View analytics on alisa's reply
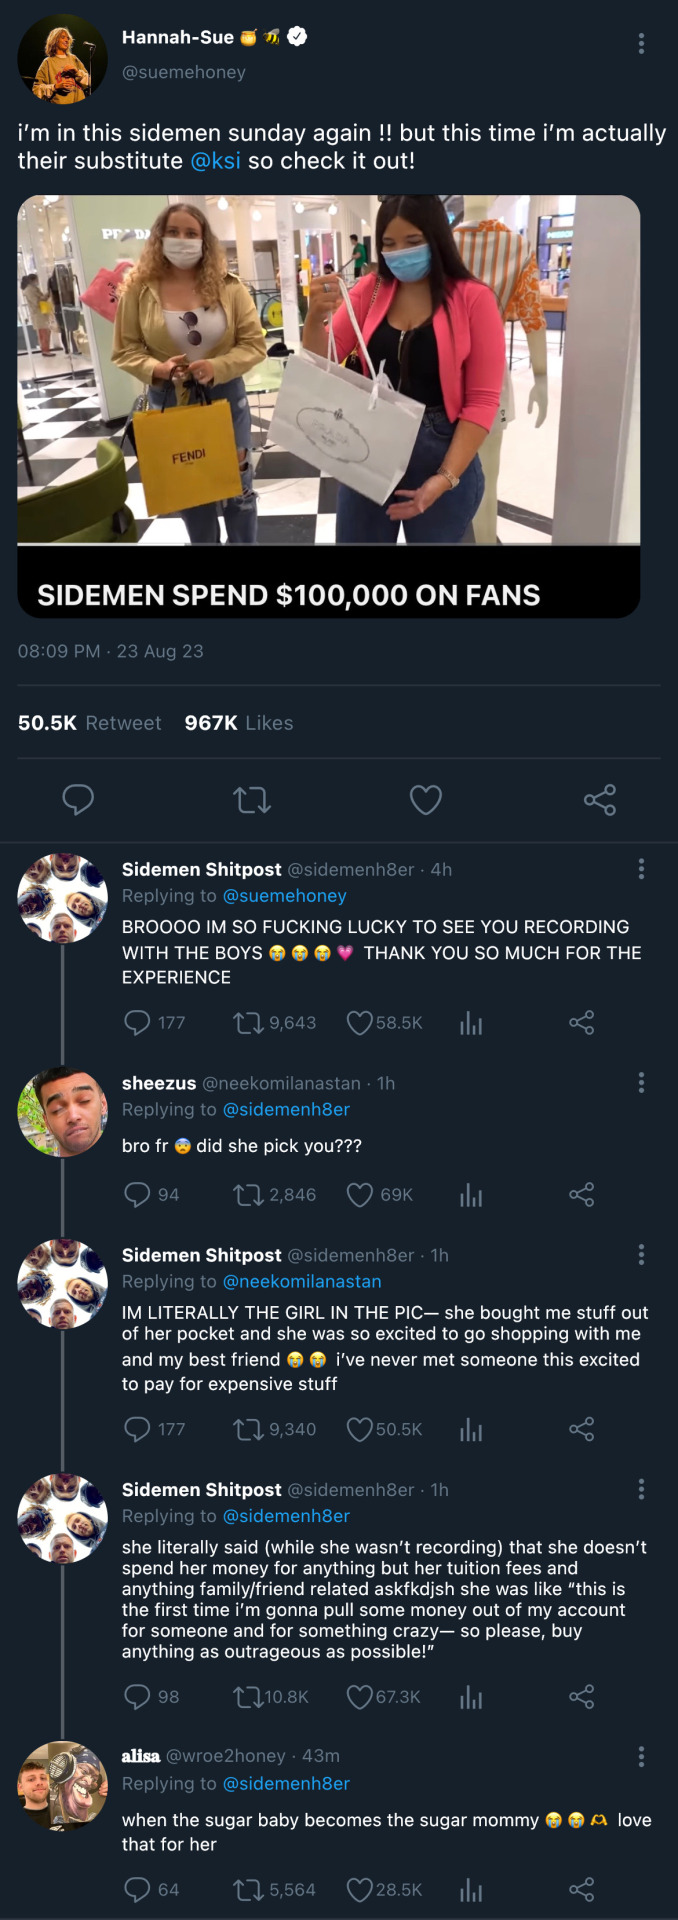Image resolution: width=678 pixels, height=1920 pixels. pos(471,1889)
